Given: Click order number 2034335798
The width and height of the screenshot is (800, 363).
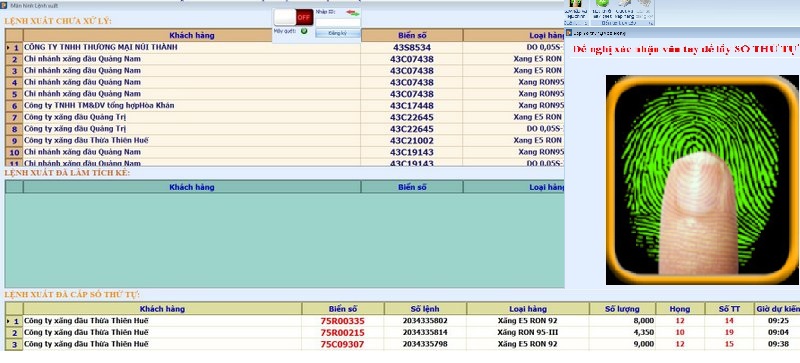Looking at the screenshot, I should [x=425, y=344].
